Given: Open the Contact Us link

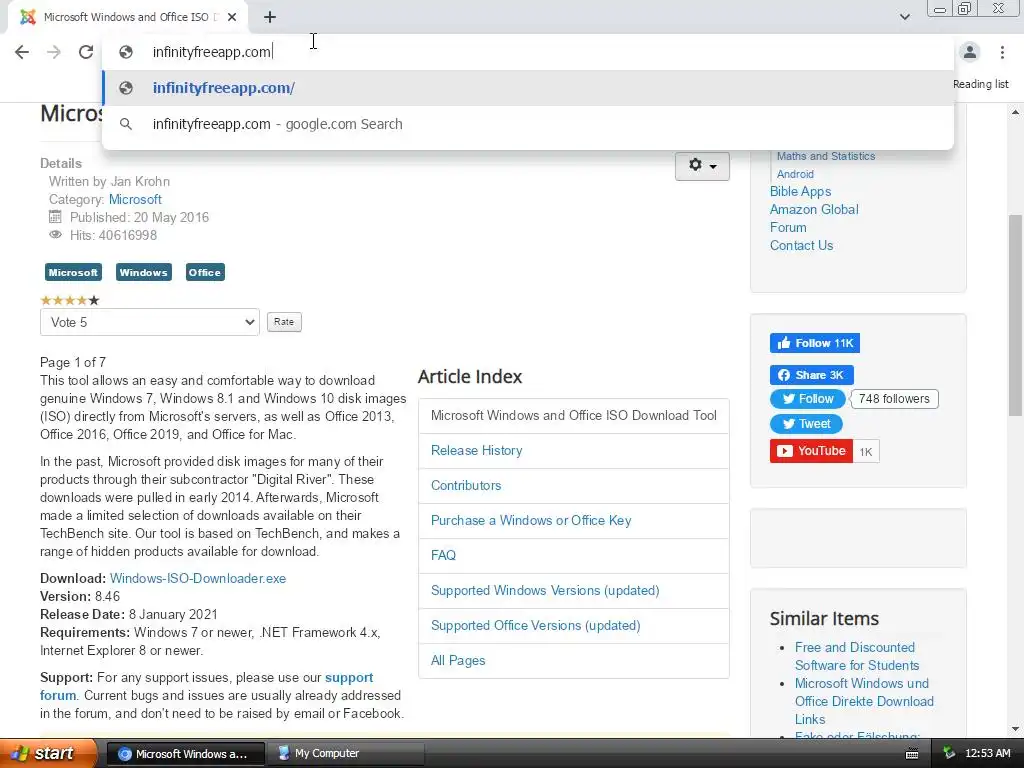Looking at the screenshot, I should click(801, 246).
